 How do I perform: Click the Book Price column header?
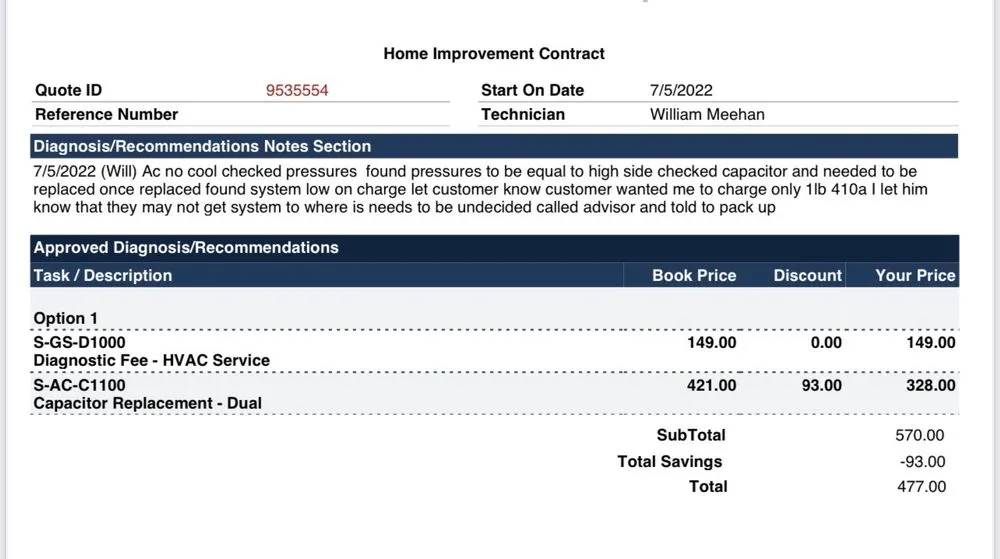coord(694,275)
